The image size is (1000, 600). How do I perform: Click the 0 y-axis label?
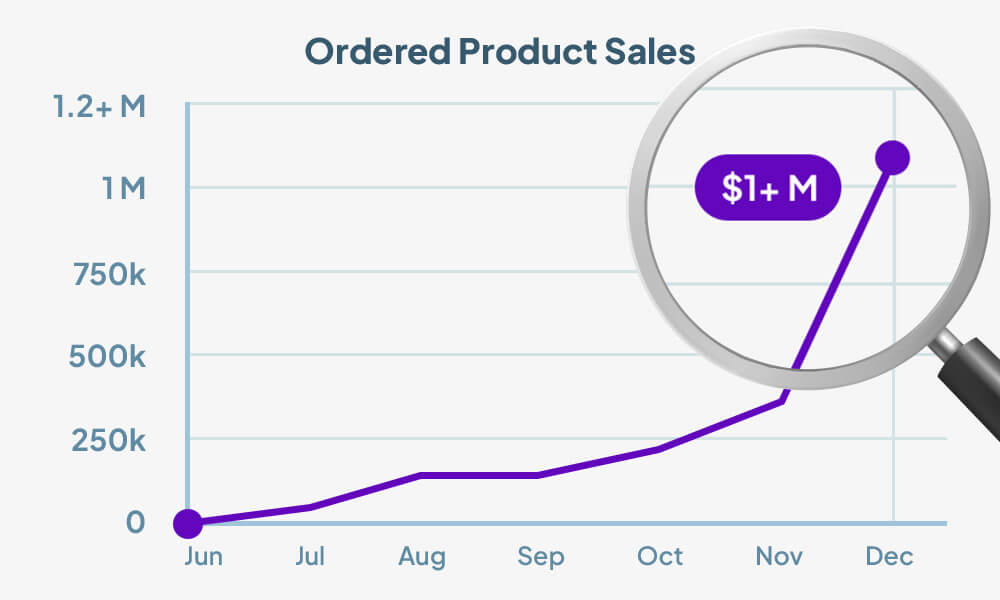pyautogui.click(x=135, y=522)
